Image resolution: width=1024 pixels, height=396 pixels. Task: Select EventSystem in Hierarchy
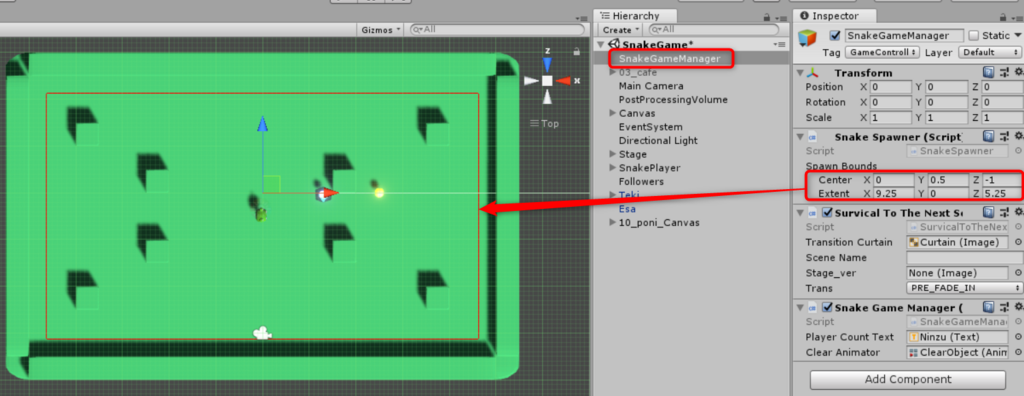coord(650,127)
